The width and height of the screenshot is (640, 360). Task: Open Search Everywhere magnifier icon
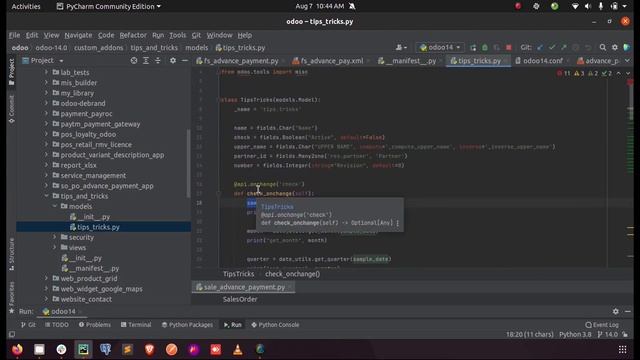click(603, 48)
